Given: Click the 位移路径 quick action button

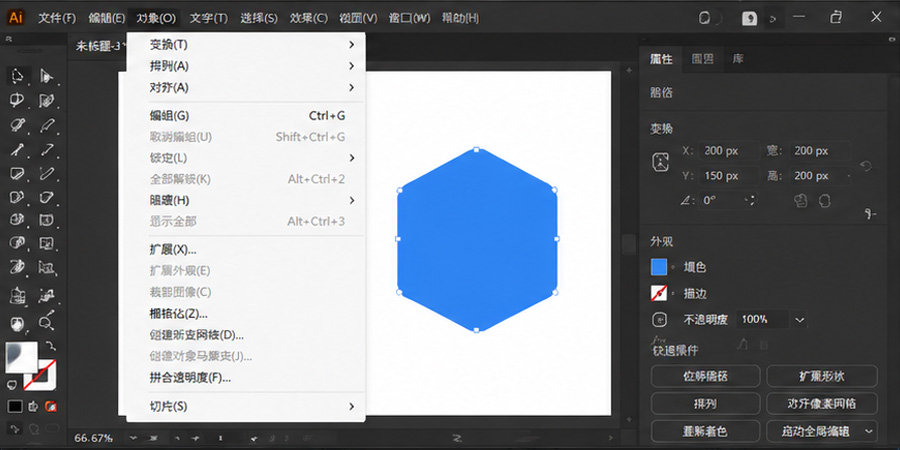Looking at the screenshot, I should 705,377.
